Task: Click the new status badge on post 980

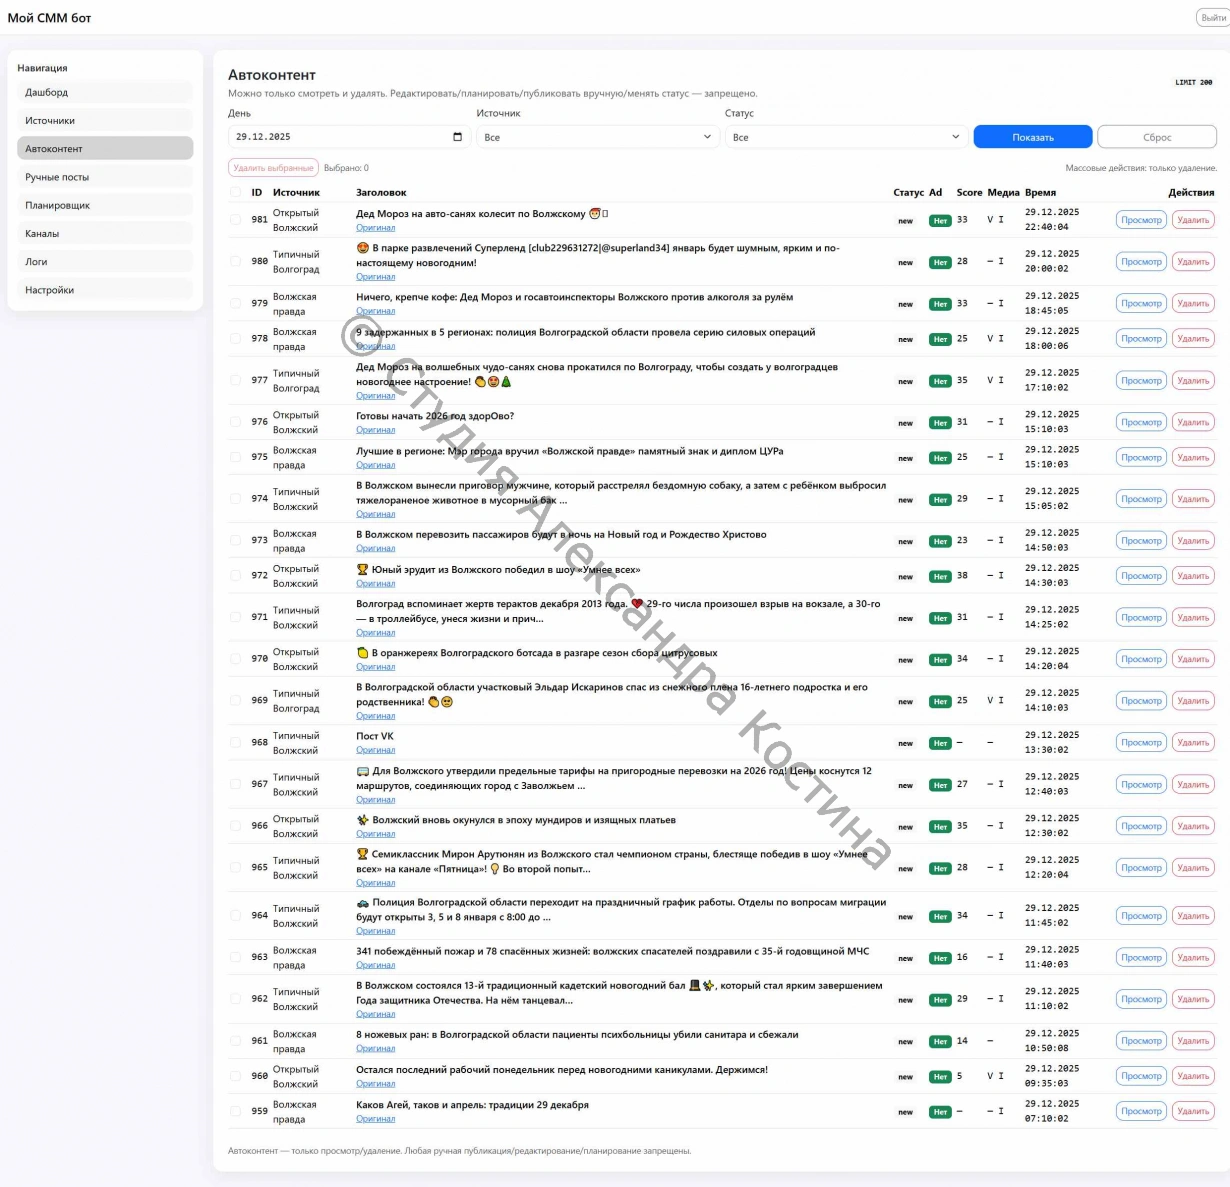Action: (x=905, y=263)
